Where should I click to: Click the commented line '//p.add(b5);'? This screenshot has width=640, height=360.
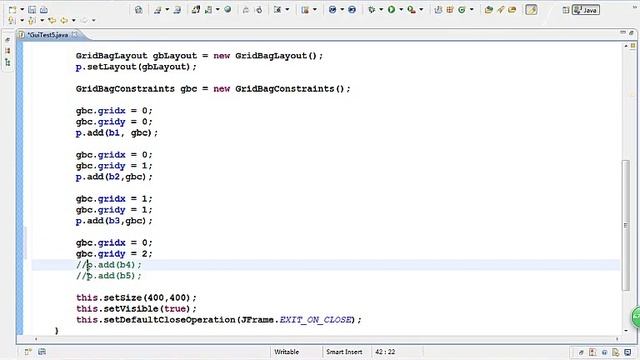pos(109,276)
